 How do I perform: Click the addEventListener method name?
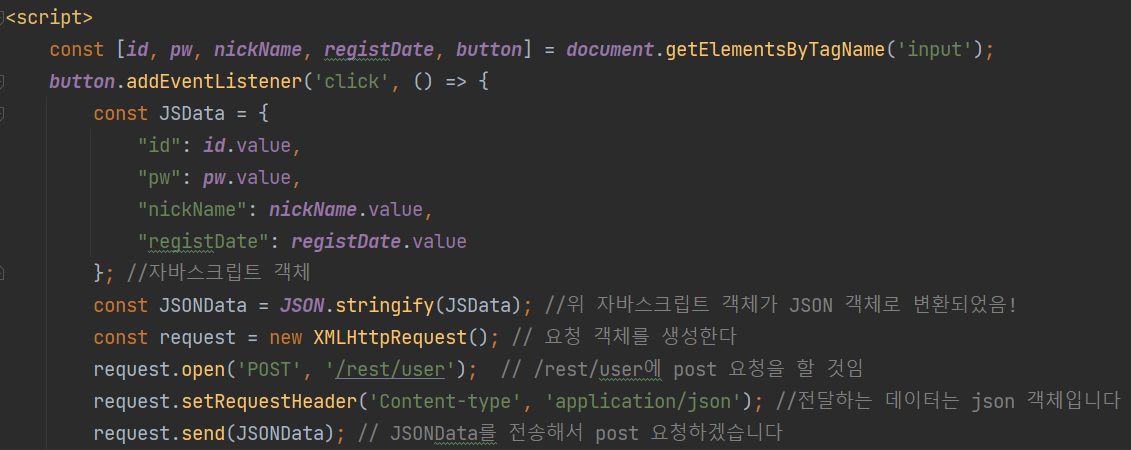[216, 82]
